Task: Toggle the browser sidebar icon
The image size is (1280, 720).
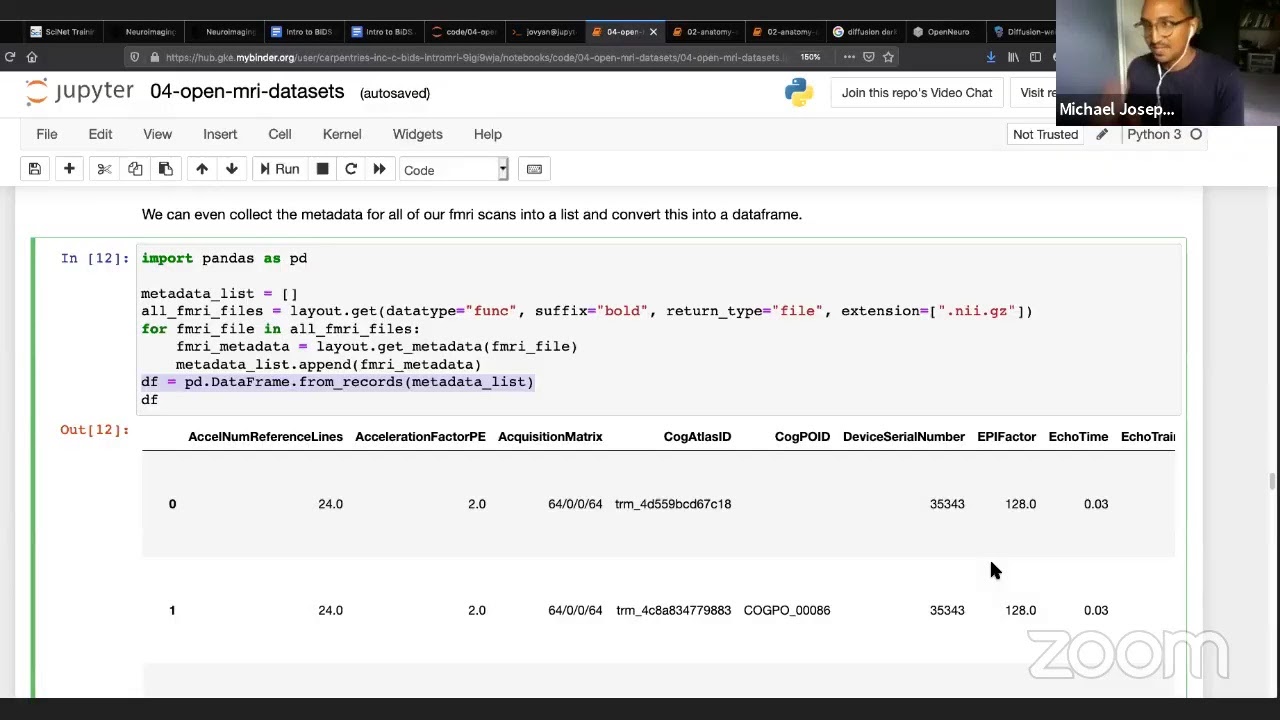Action: 1035,57
